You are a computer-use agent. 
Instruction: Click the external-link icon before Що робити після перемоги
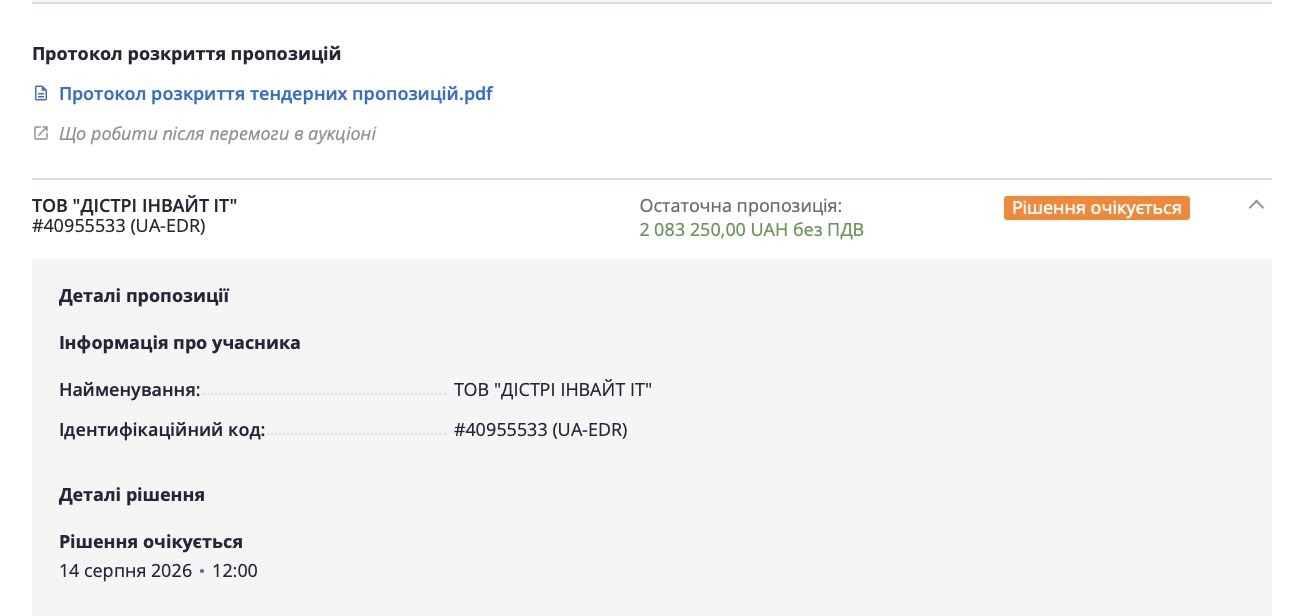point(41,133)
